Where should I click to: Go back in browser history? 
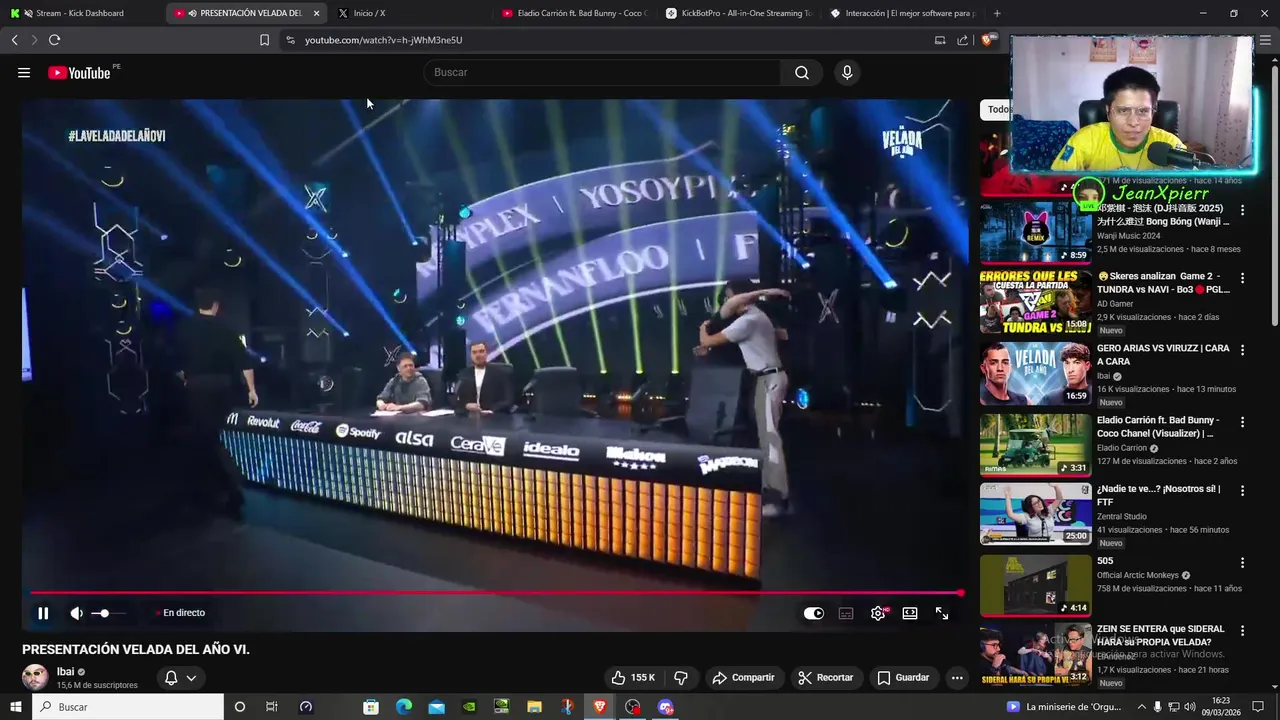pyautogui.click(x=14, y=40)
